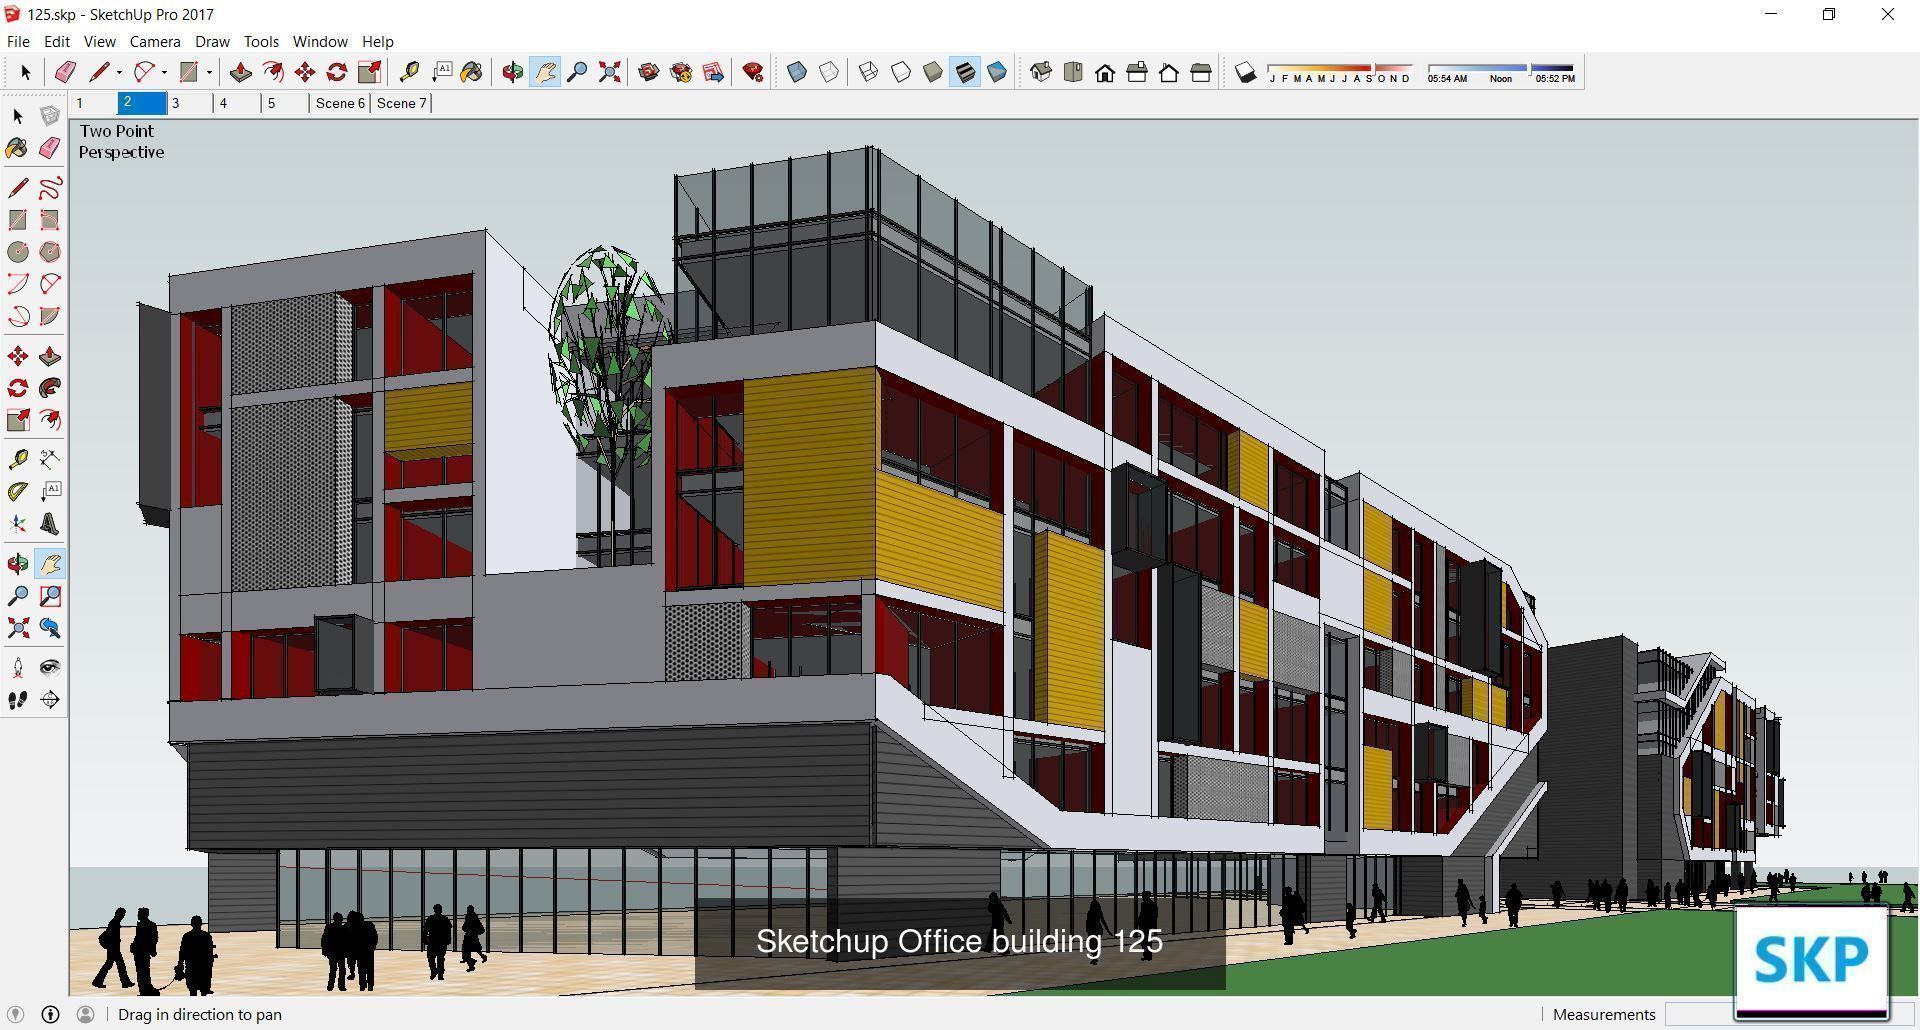Open the 3D Warehouse icon
Image resolution: width=1920 pixels, height=1030 pixels.
(x=649, y=72)
